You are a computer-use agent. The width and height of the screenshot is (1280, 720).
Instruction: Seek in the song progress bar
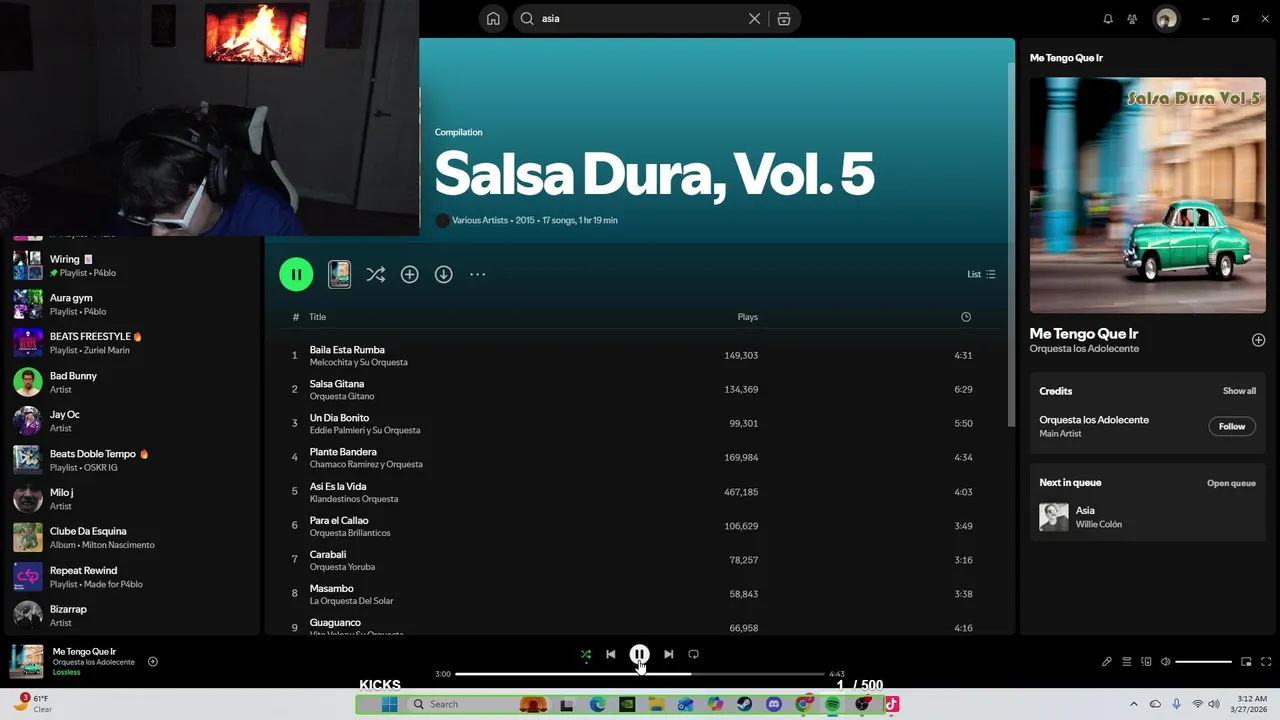pos(640,674)
